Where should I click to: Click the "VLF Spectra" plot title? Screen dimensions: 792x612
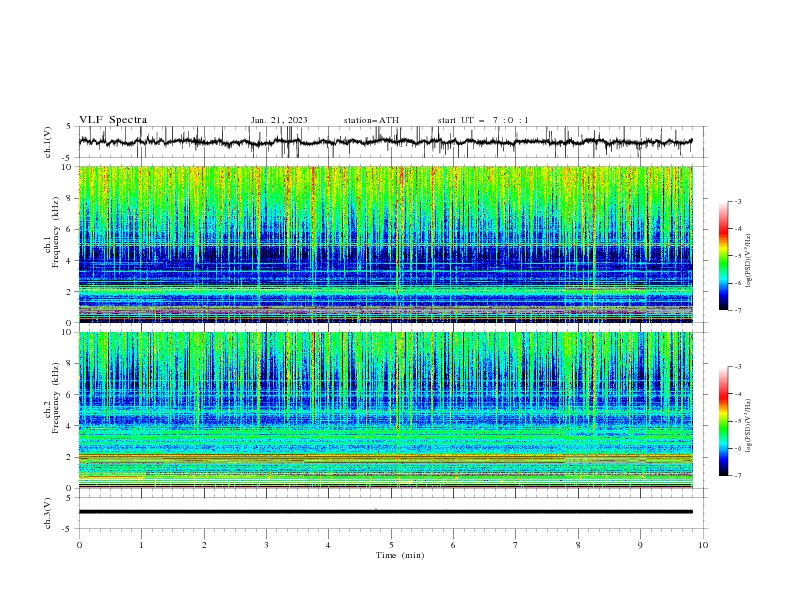(113, 120)
